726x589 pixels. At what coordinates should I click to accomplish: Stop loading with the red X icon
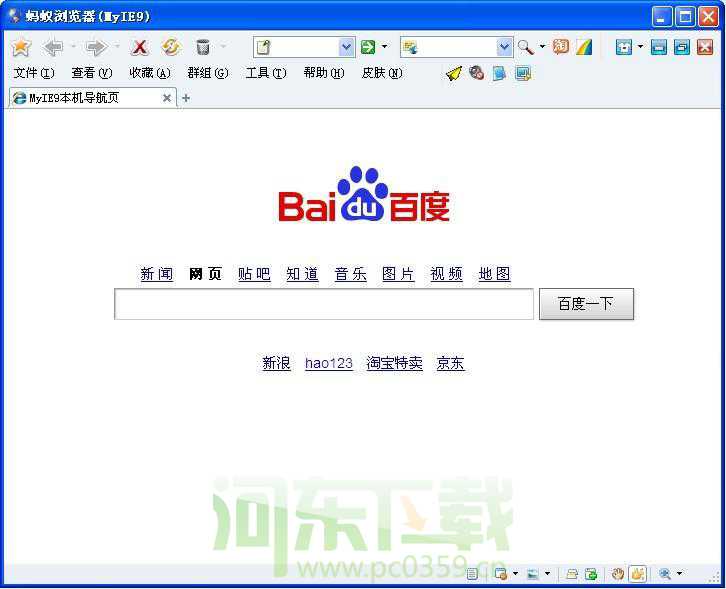tap(140, 47)
